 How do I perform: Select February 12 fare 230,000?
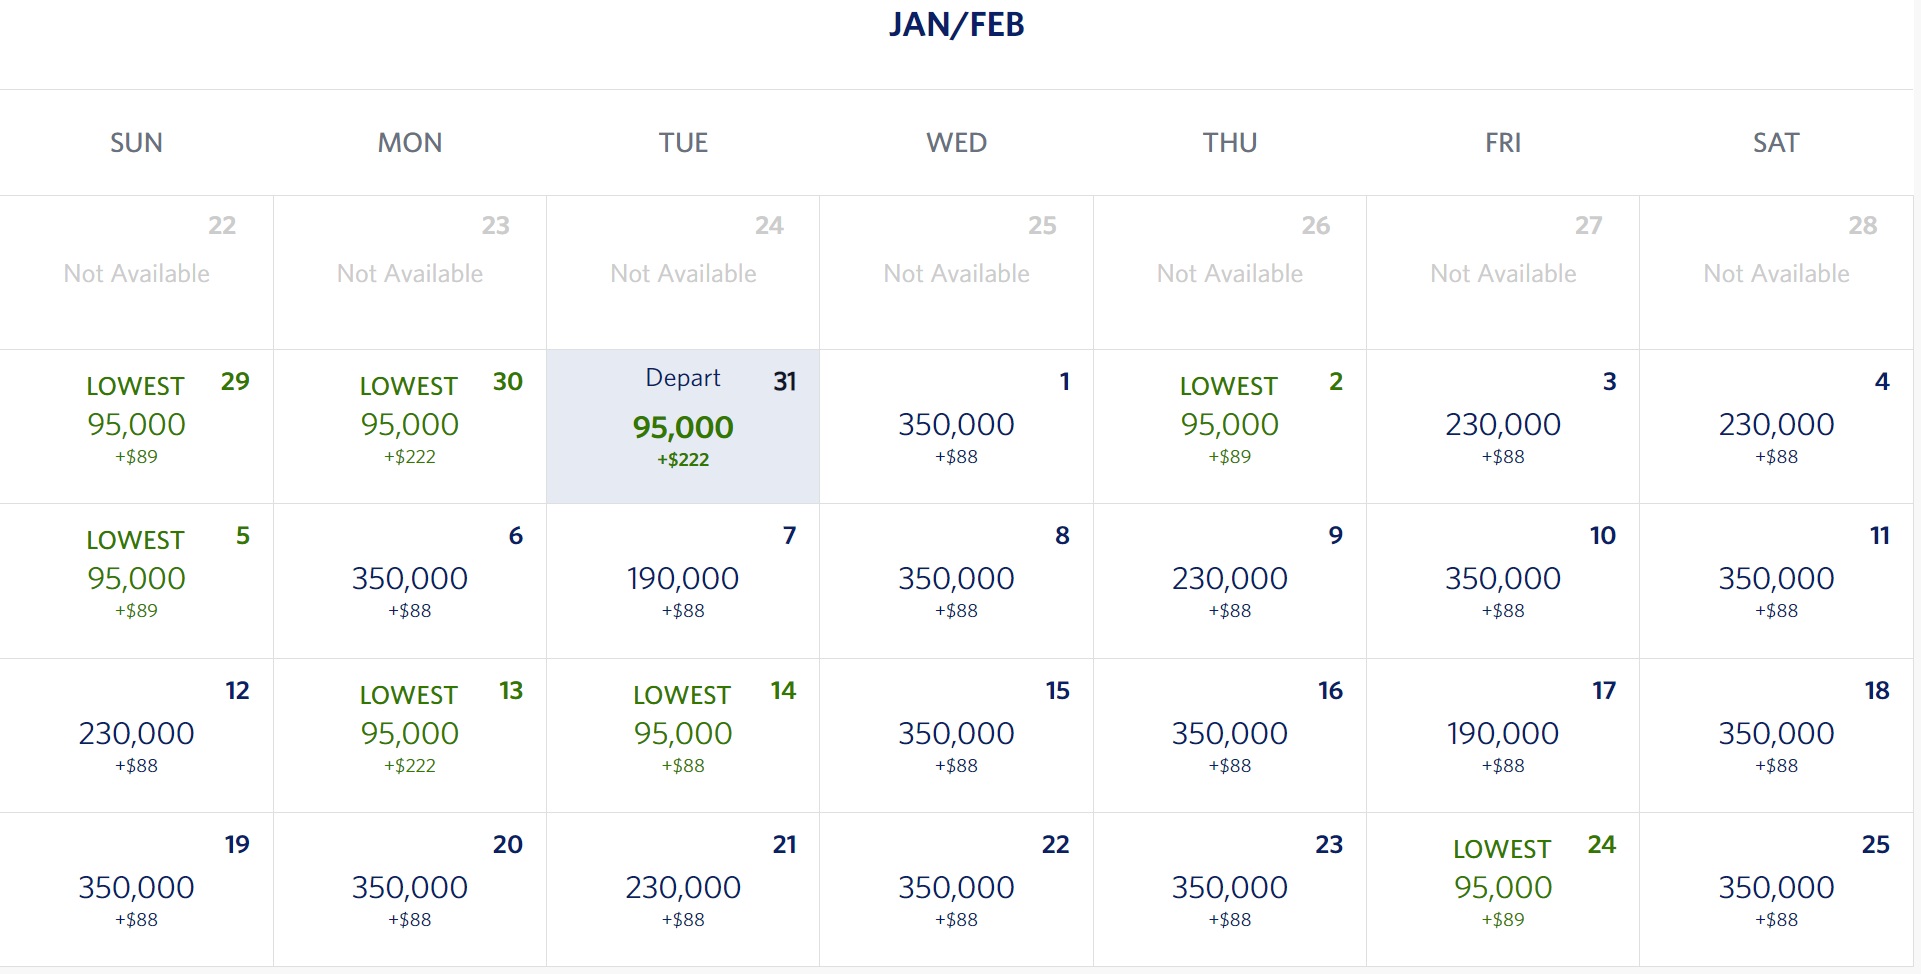(x=136, y=735)
